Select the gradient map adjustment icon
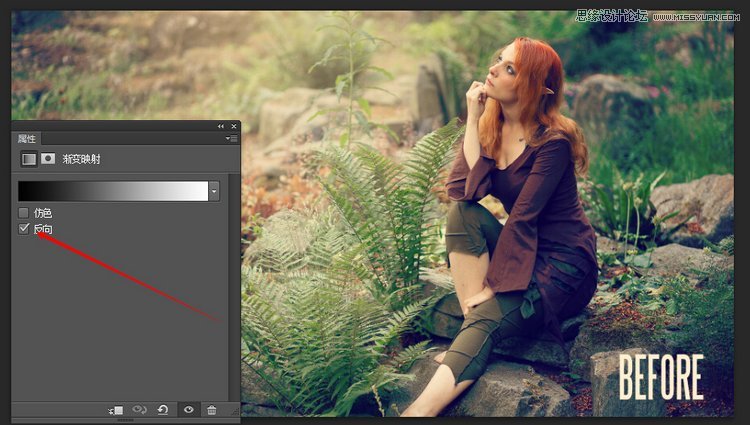750x425 pixels. click(29, 158)
